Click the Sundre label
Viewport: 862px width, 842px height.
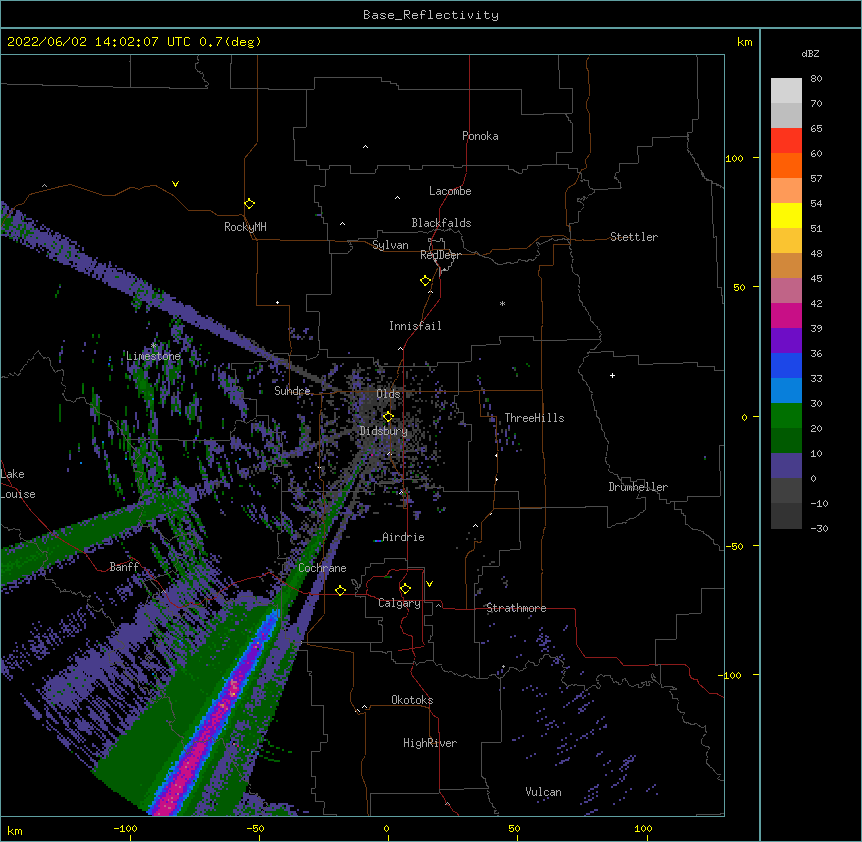[292, 391]
